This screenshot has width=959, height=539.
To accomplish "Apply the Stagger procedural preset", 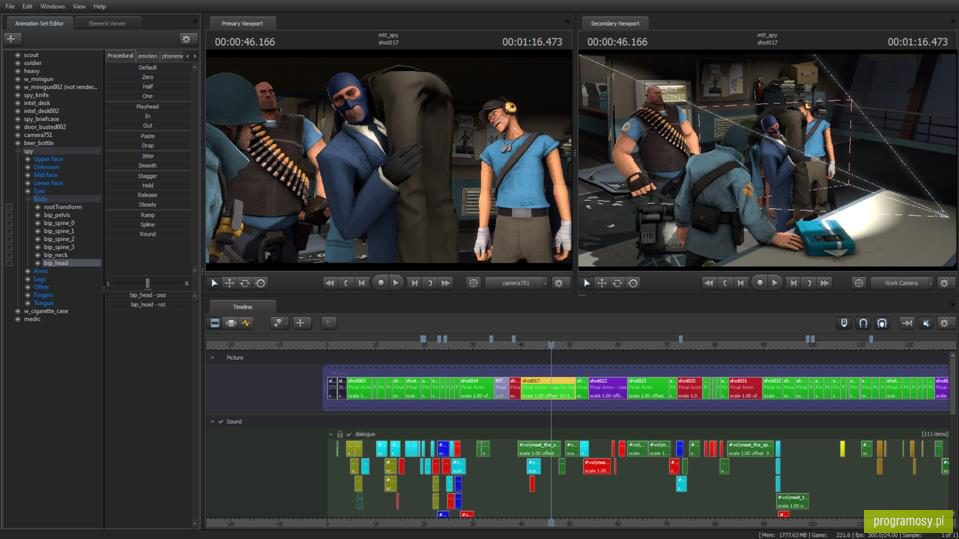I will (147, 176).
